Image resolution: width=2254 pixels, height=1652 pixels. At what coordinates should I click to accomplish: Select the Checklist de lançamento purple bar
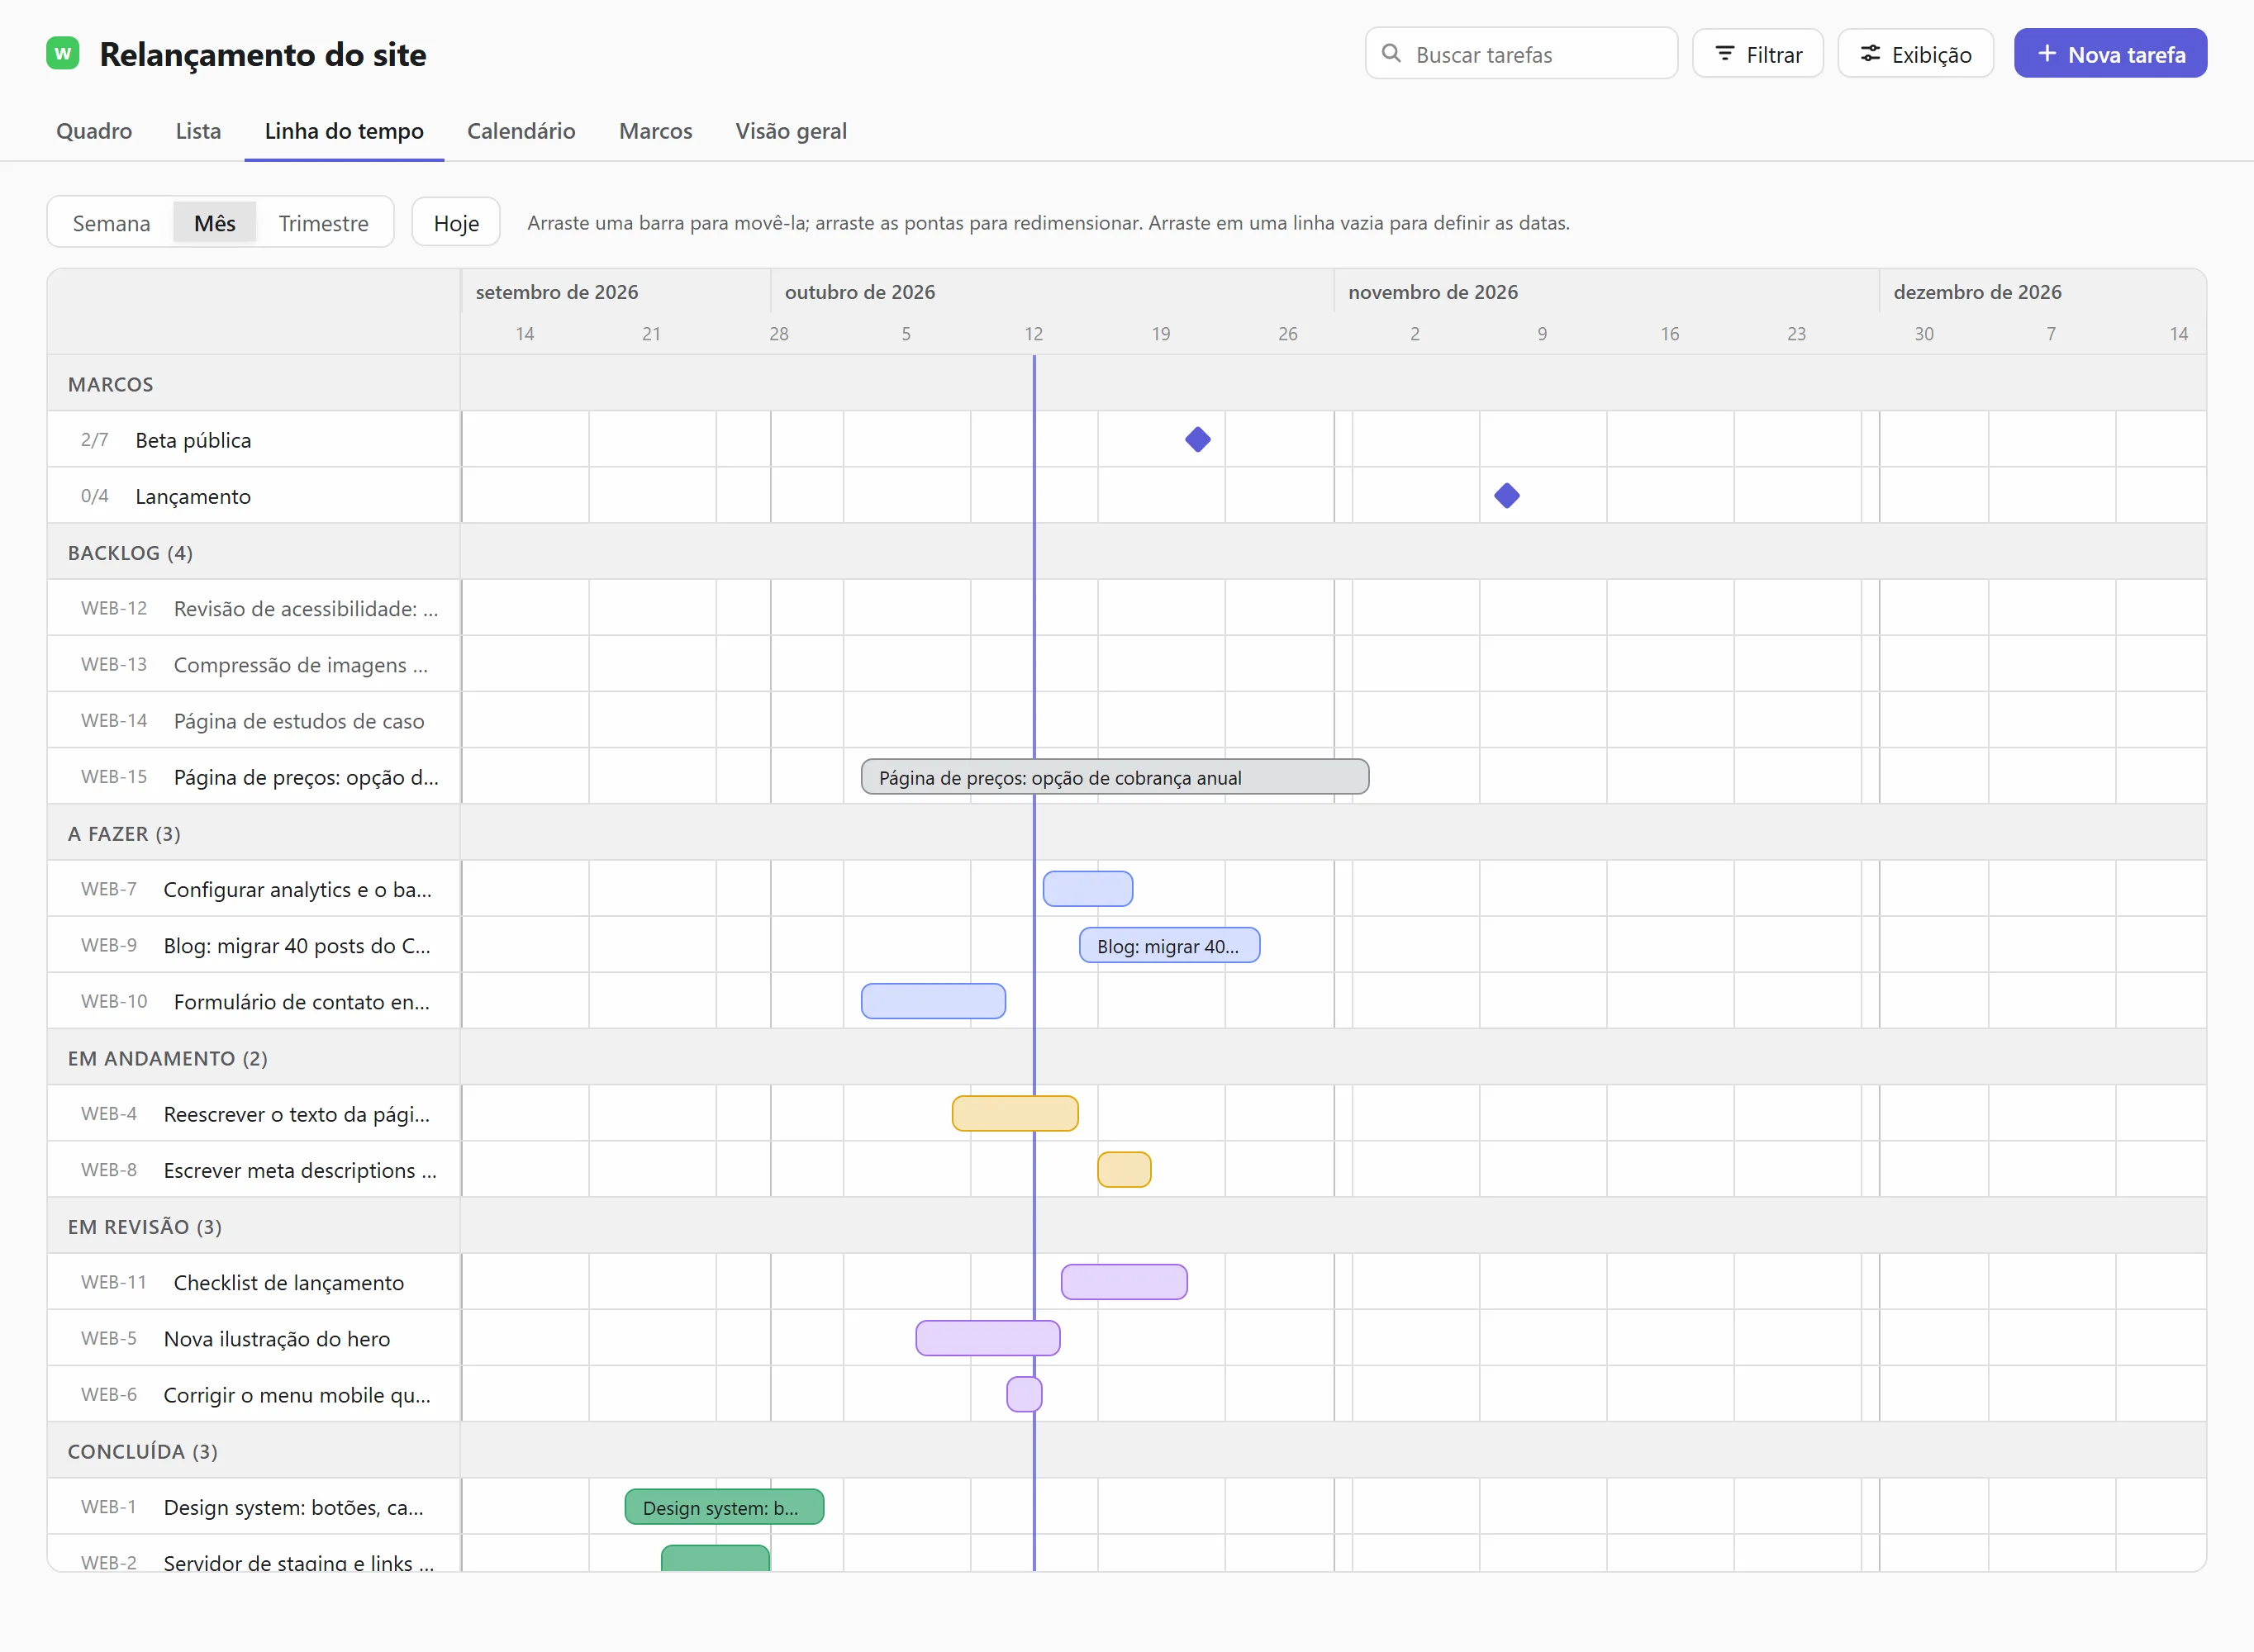1124,1282
